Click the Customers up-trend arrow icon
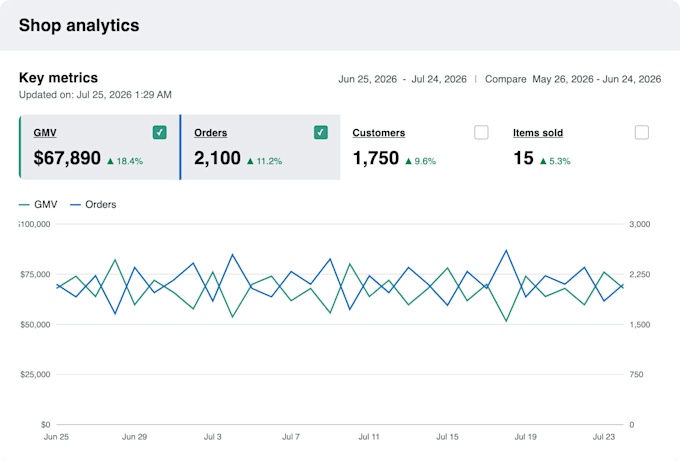This screenshot has height=461, width=680. click(x=409, y=161)
